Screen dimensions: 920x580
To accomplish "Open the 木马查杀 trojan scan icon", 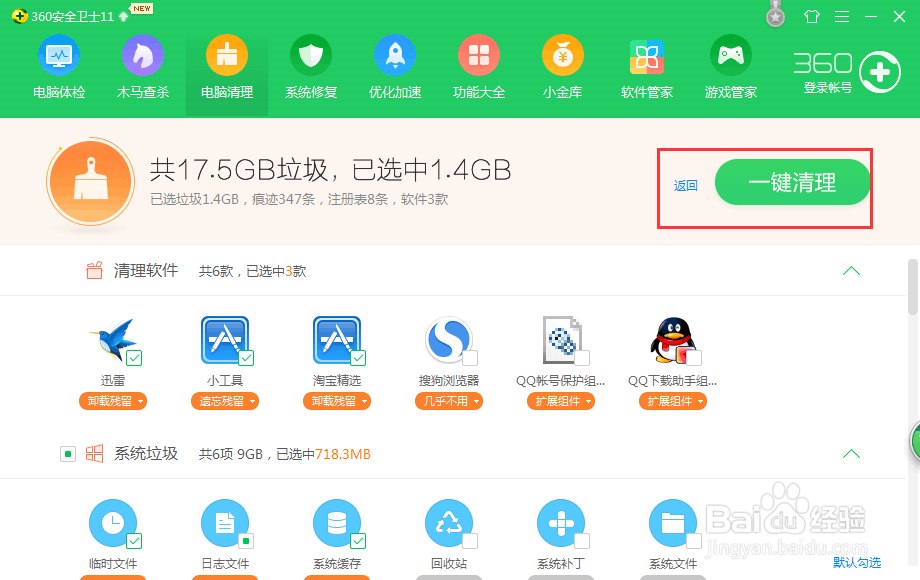I will [143, 56].
